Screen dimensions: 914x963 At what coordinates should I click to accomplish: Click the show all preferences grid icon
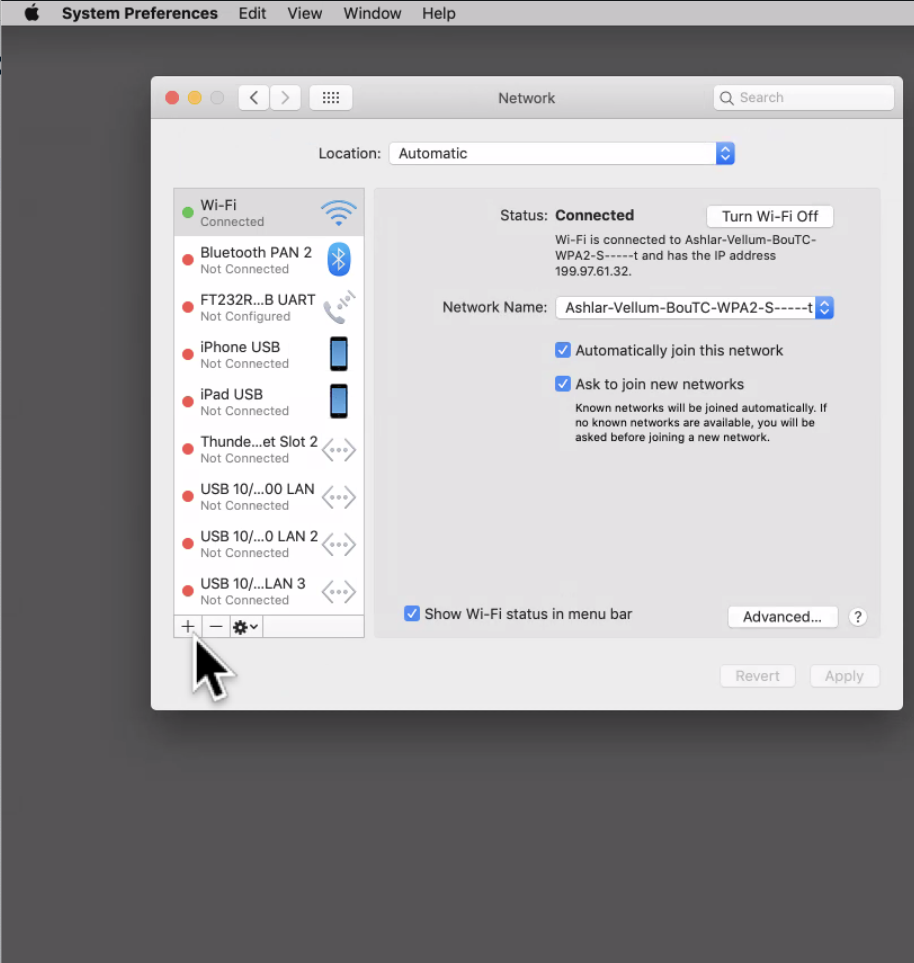coord(330,97)
